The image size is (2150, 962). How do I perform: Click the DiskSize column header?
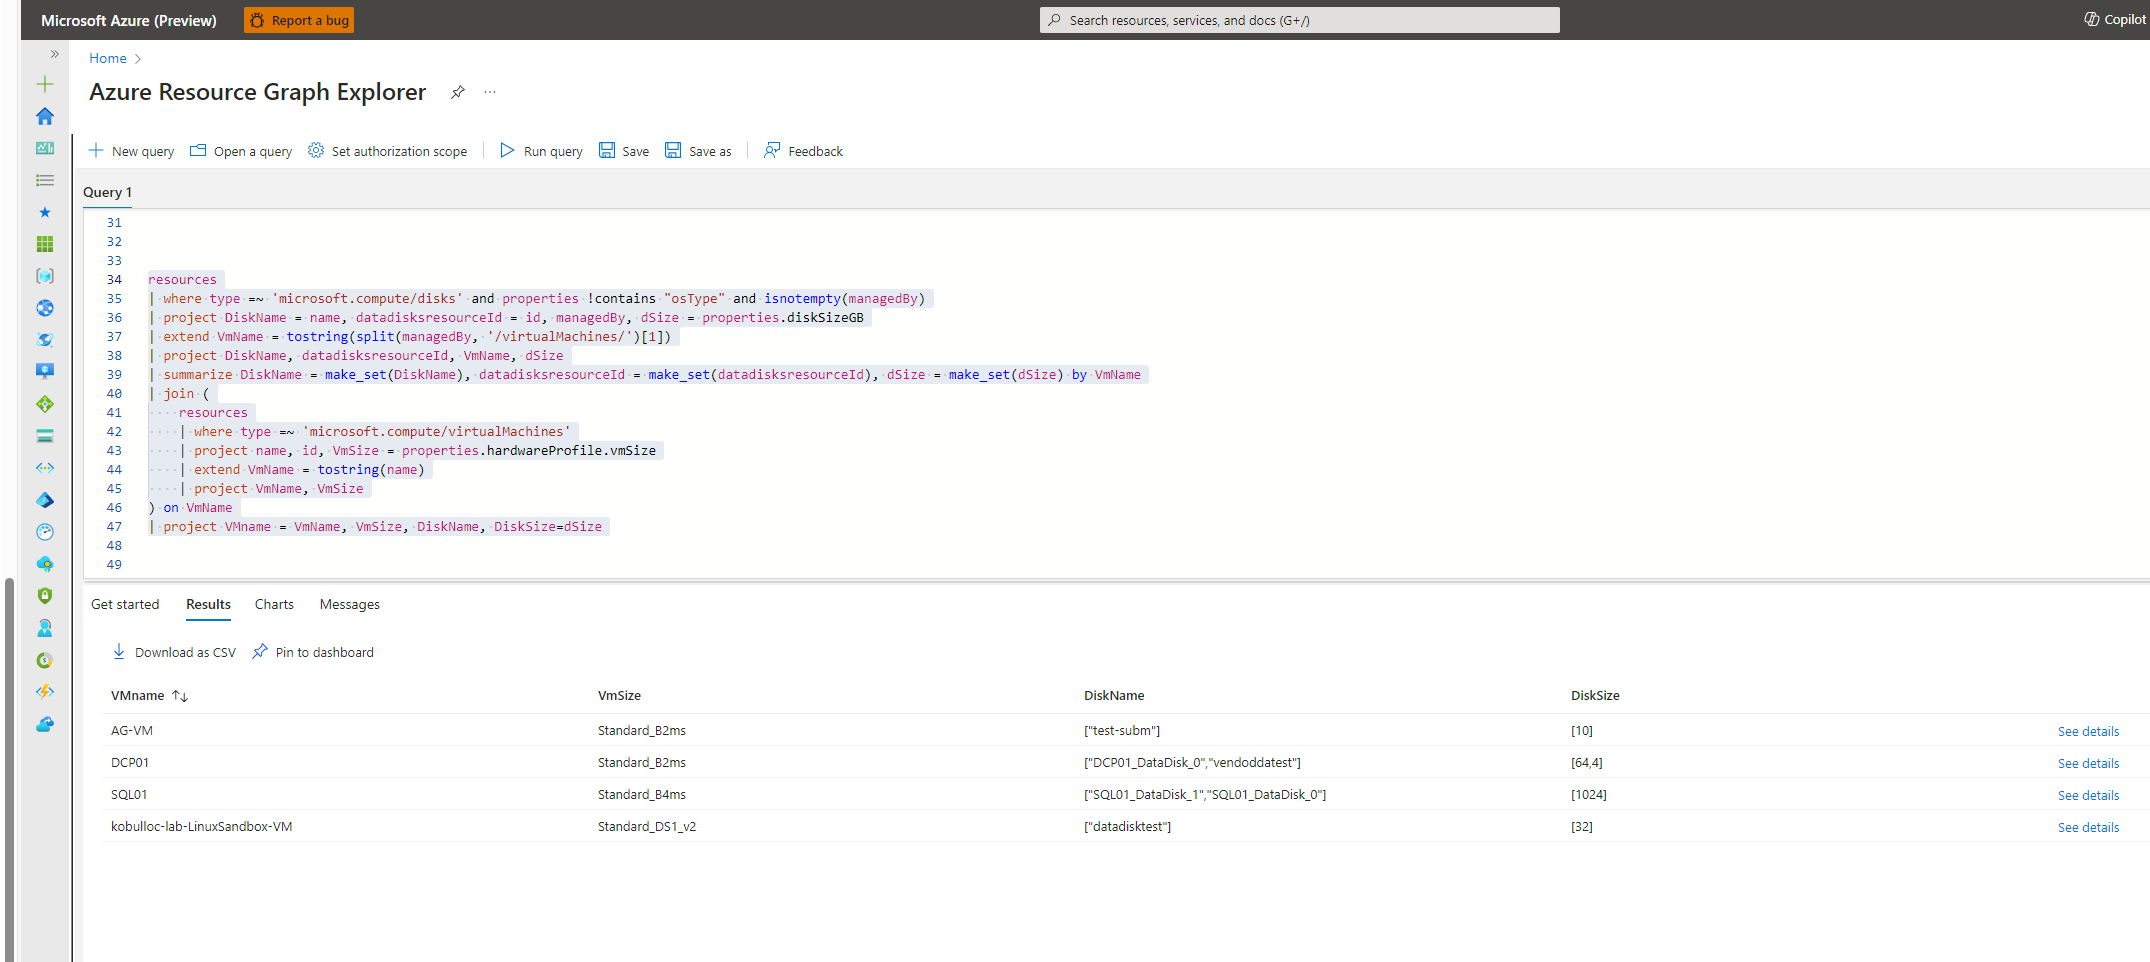(x=1595, y=695)
